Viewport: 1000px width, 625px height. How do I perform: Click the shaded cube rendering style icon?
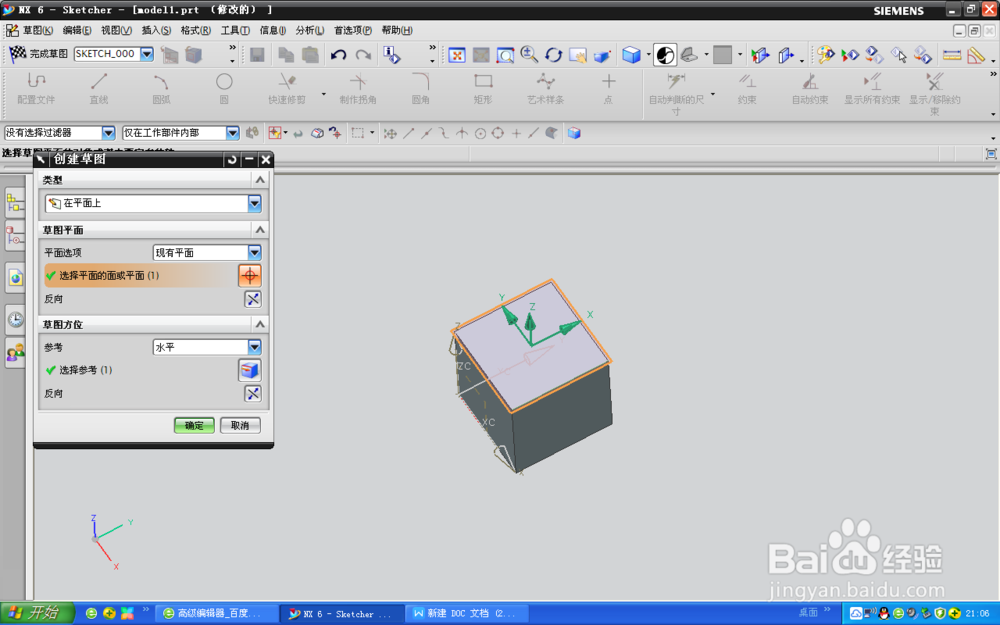pos(631,55)
